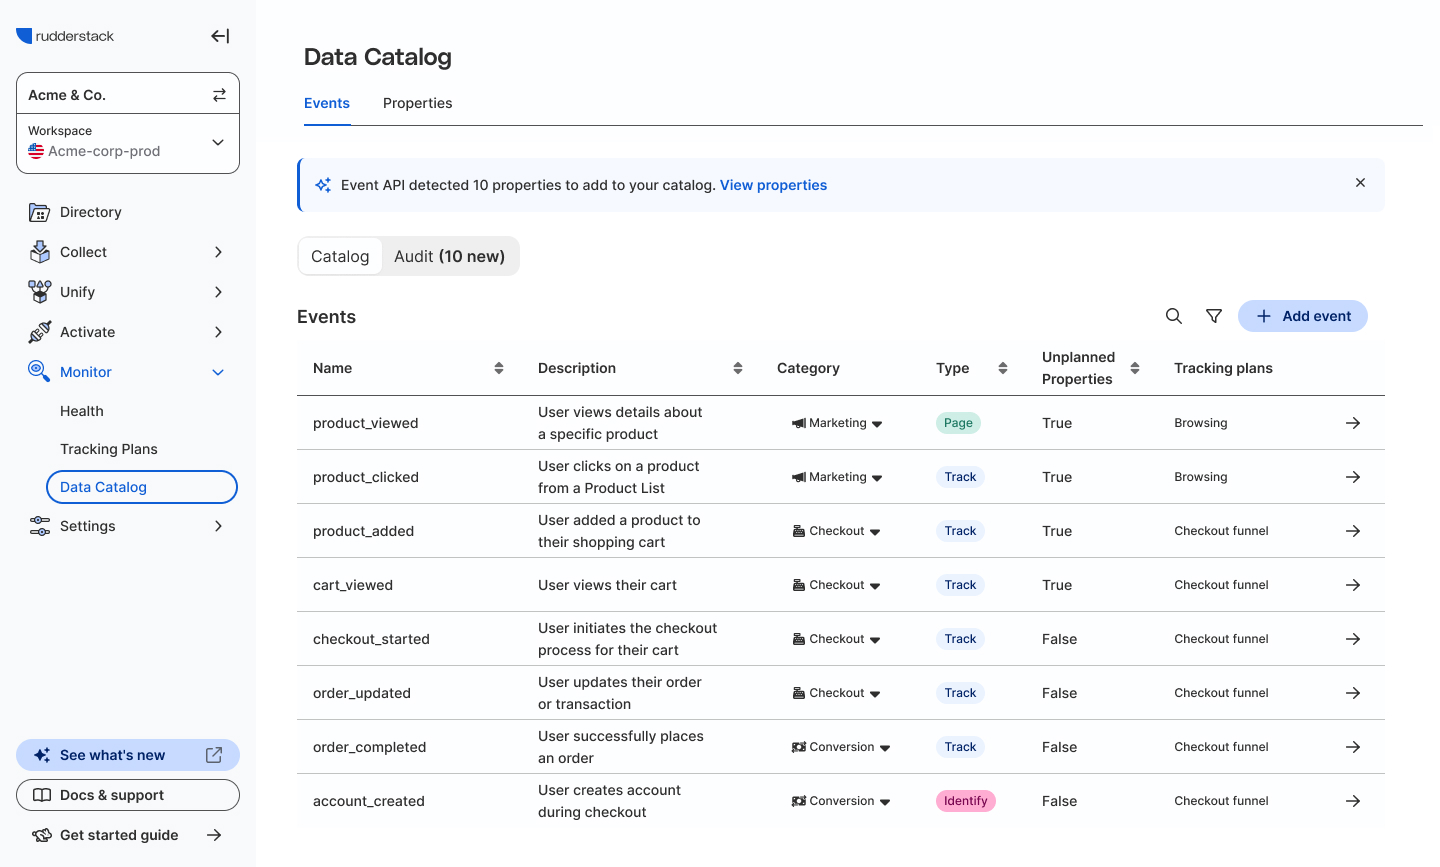Click the Browsing tracking plan arrow for product_viewed
Screen dimensions: 1440x867
pyautogui.click(x=1353, y=423)
